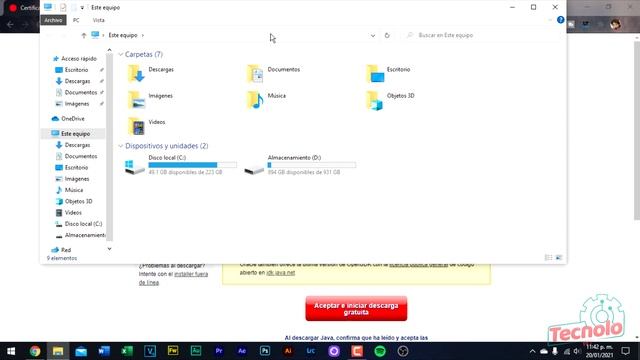Open Adobe Audition from the taskbar
Image resolution: width=640 pixels, height=360 pixels.
point(196,351)
